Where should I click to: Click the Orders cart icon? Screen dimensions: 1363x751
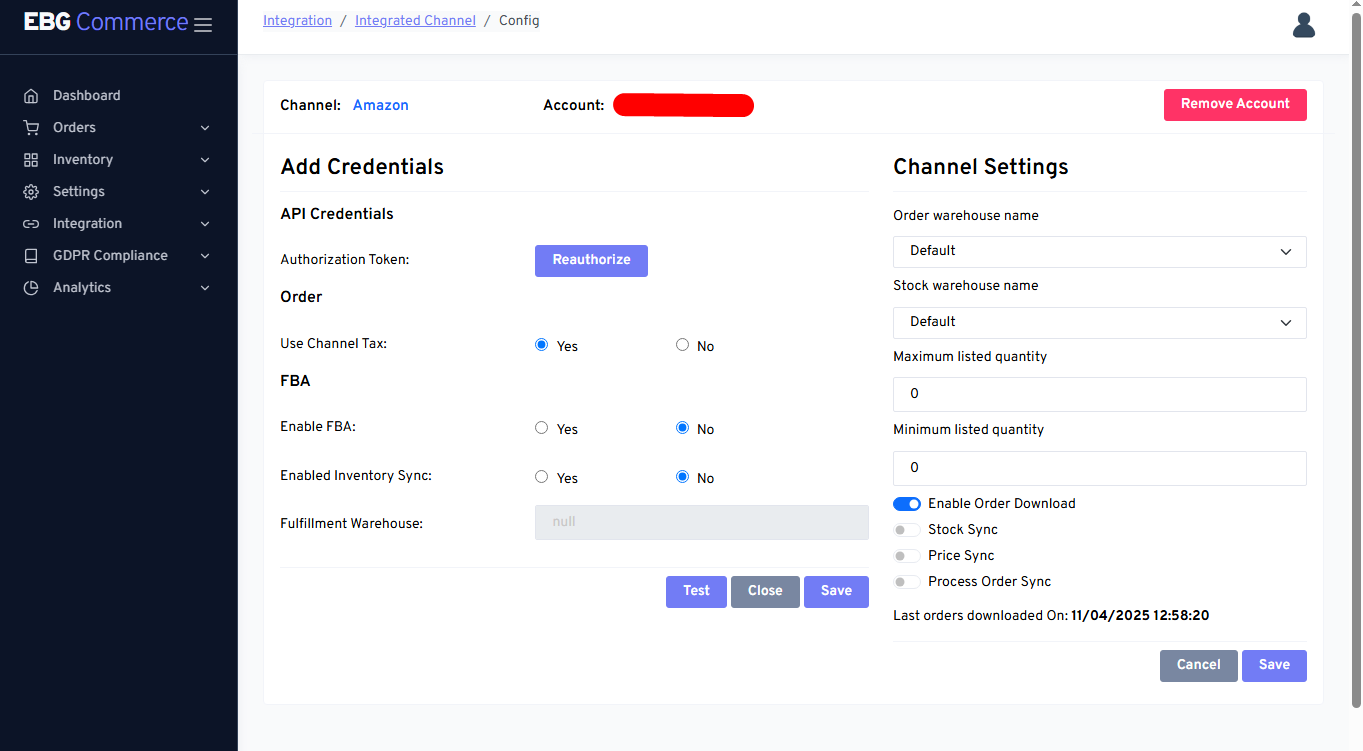point(31,128)
